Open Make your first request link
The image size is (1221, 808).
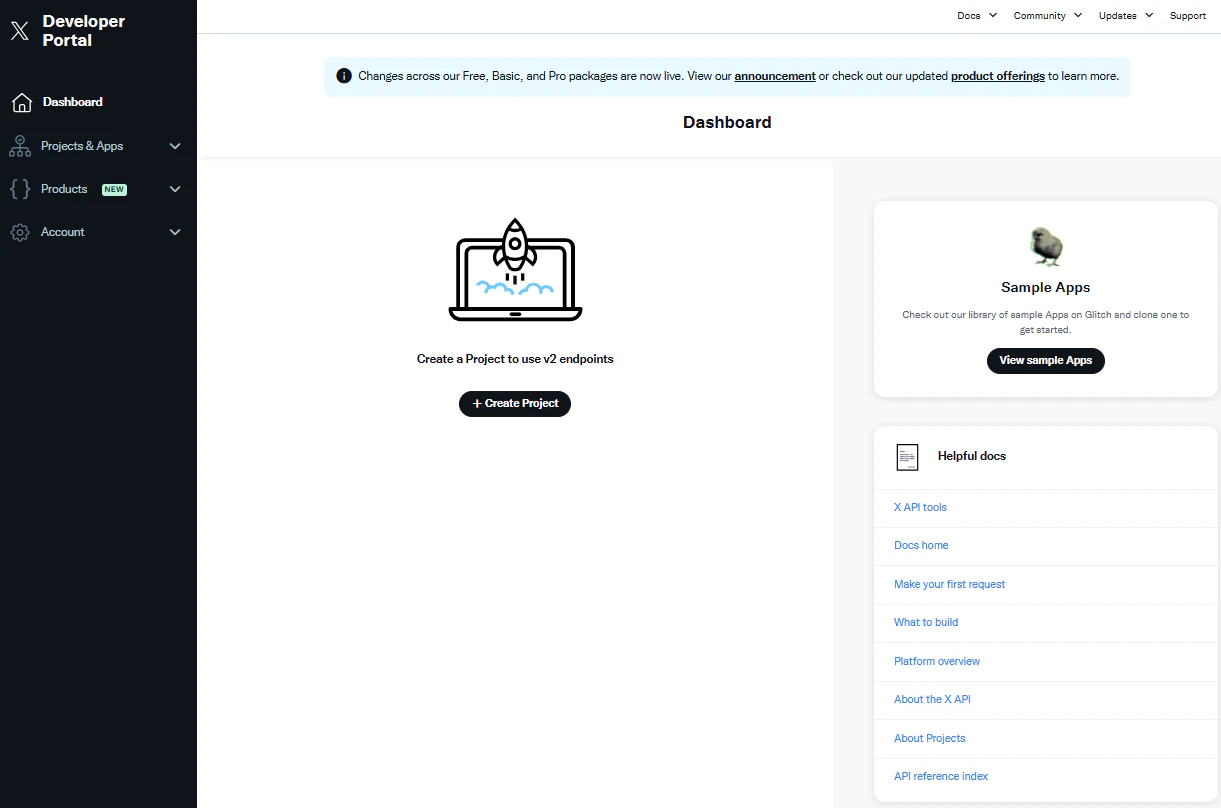[x=949, y=584]
